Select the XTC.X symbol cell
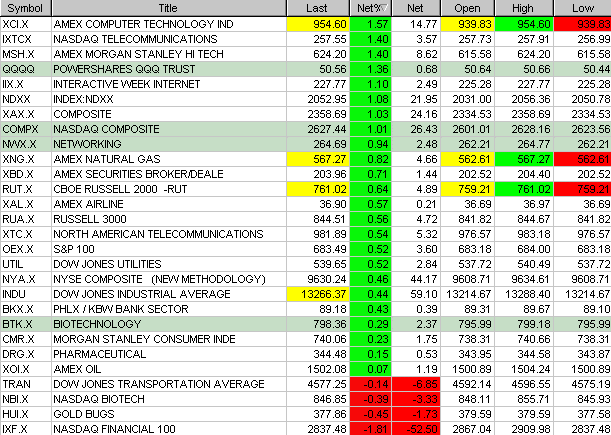The height and width of the screenshot is (435, 611). 26,234
